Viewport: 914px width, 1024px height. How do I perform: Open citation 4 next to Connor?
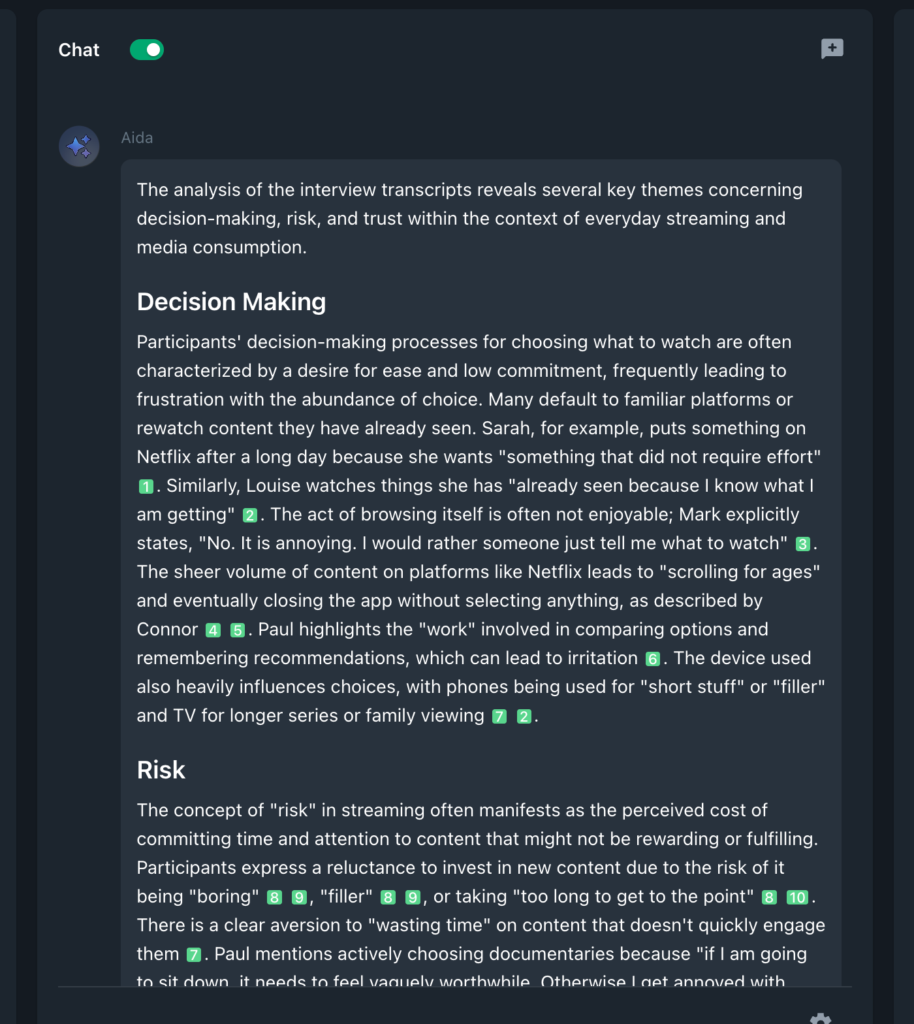click(213, 631)
